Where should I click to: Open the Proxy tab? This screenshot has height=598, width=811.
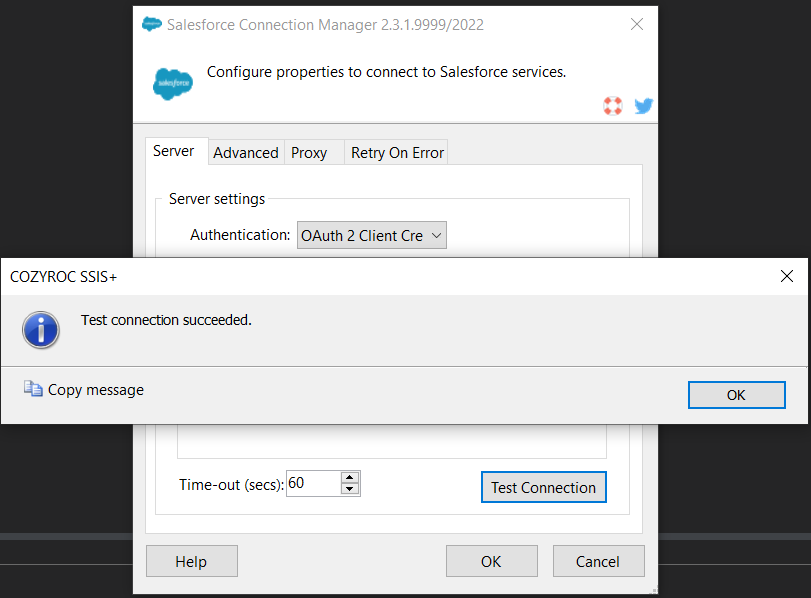[309, 152]
